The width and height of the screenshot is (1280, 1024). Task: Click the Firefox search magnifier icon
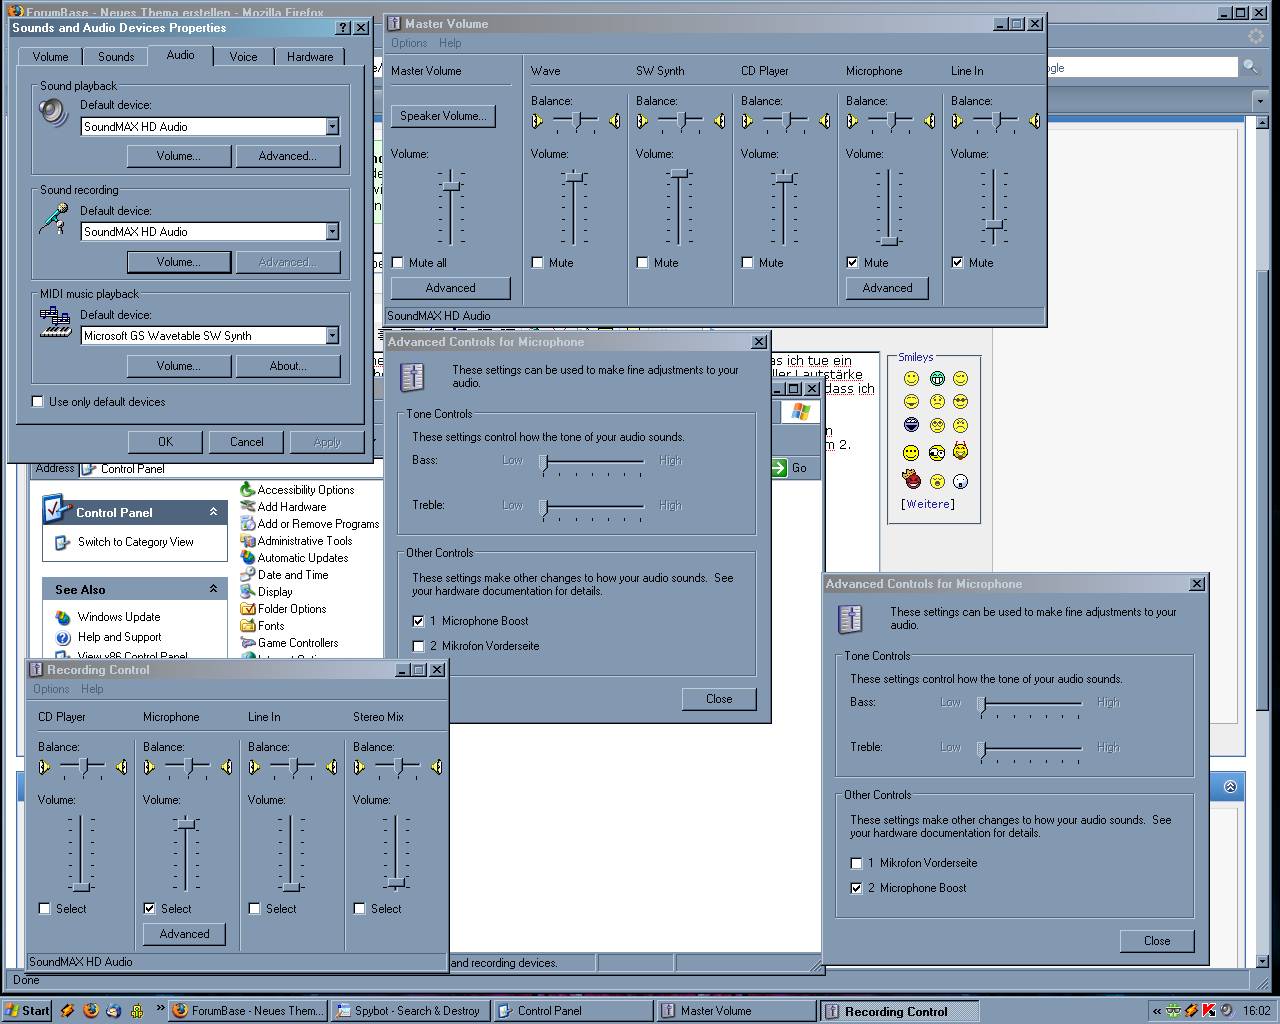coord(1250,67)
